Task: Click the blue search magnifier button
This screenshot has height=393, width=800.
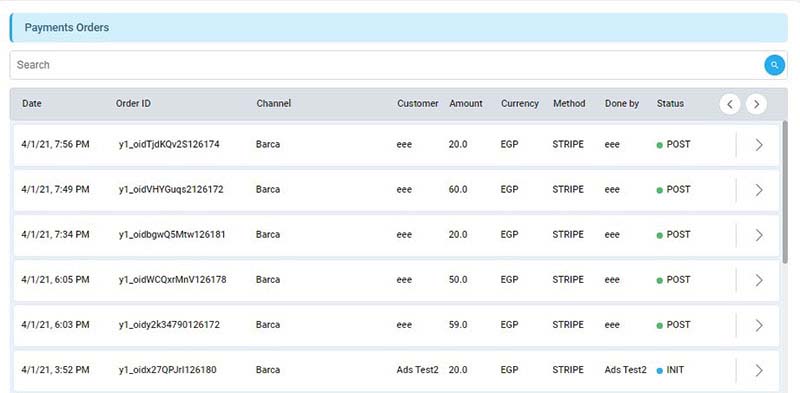Action: click(774, 65)
